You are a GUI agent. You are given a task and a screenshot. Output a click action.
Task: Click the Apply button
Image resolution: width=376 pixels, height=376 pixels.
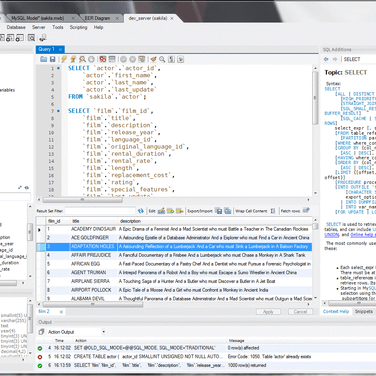tap(268, 312)
